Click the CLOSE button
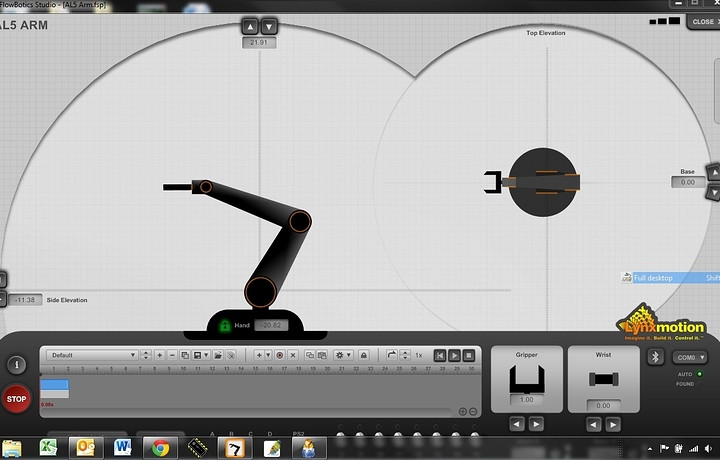Screen dimensions: 720x460 [703, 22]
